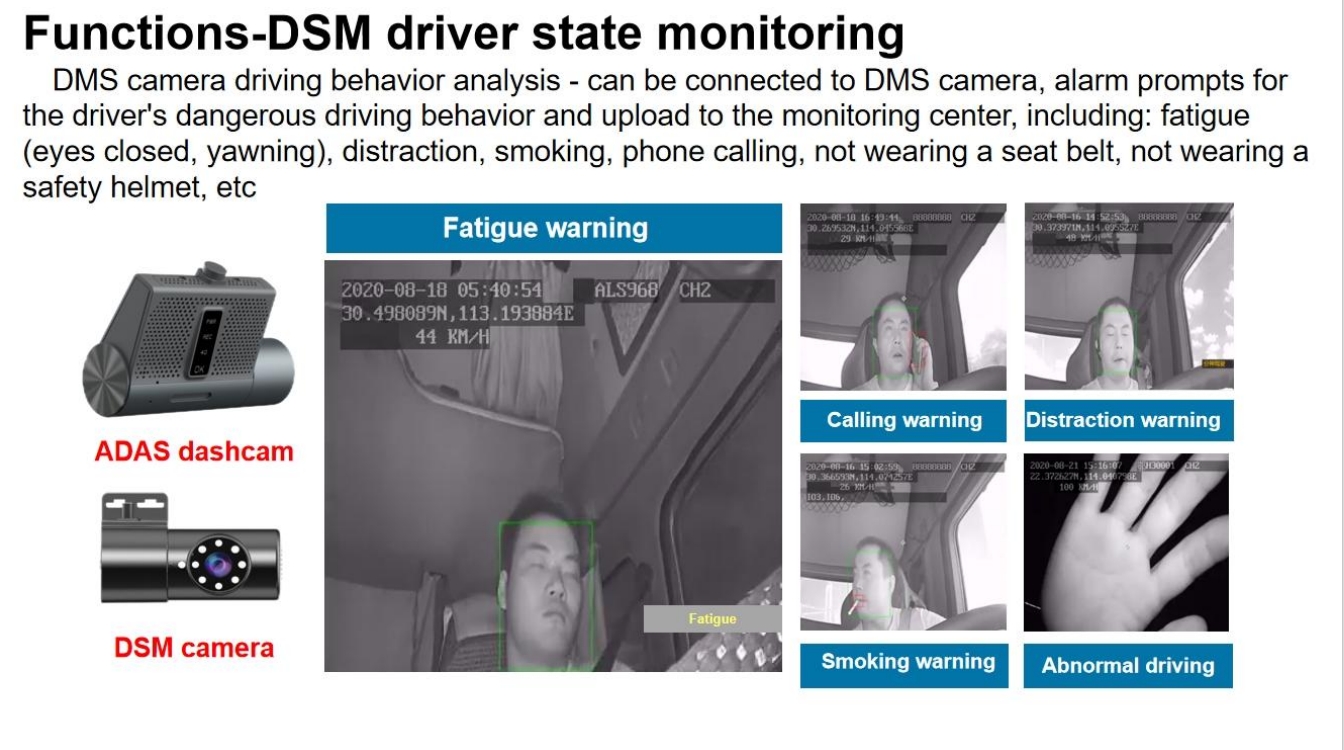Open the smoking warning camera snapshot
The image size is (1344, 750).
click(x=903, y=543)
